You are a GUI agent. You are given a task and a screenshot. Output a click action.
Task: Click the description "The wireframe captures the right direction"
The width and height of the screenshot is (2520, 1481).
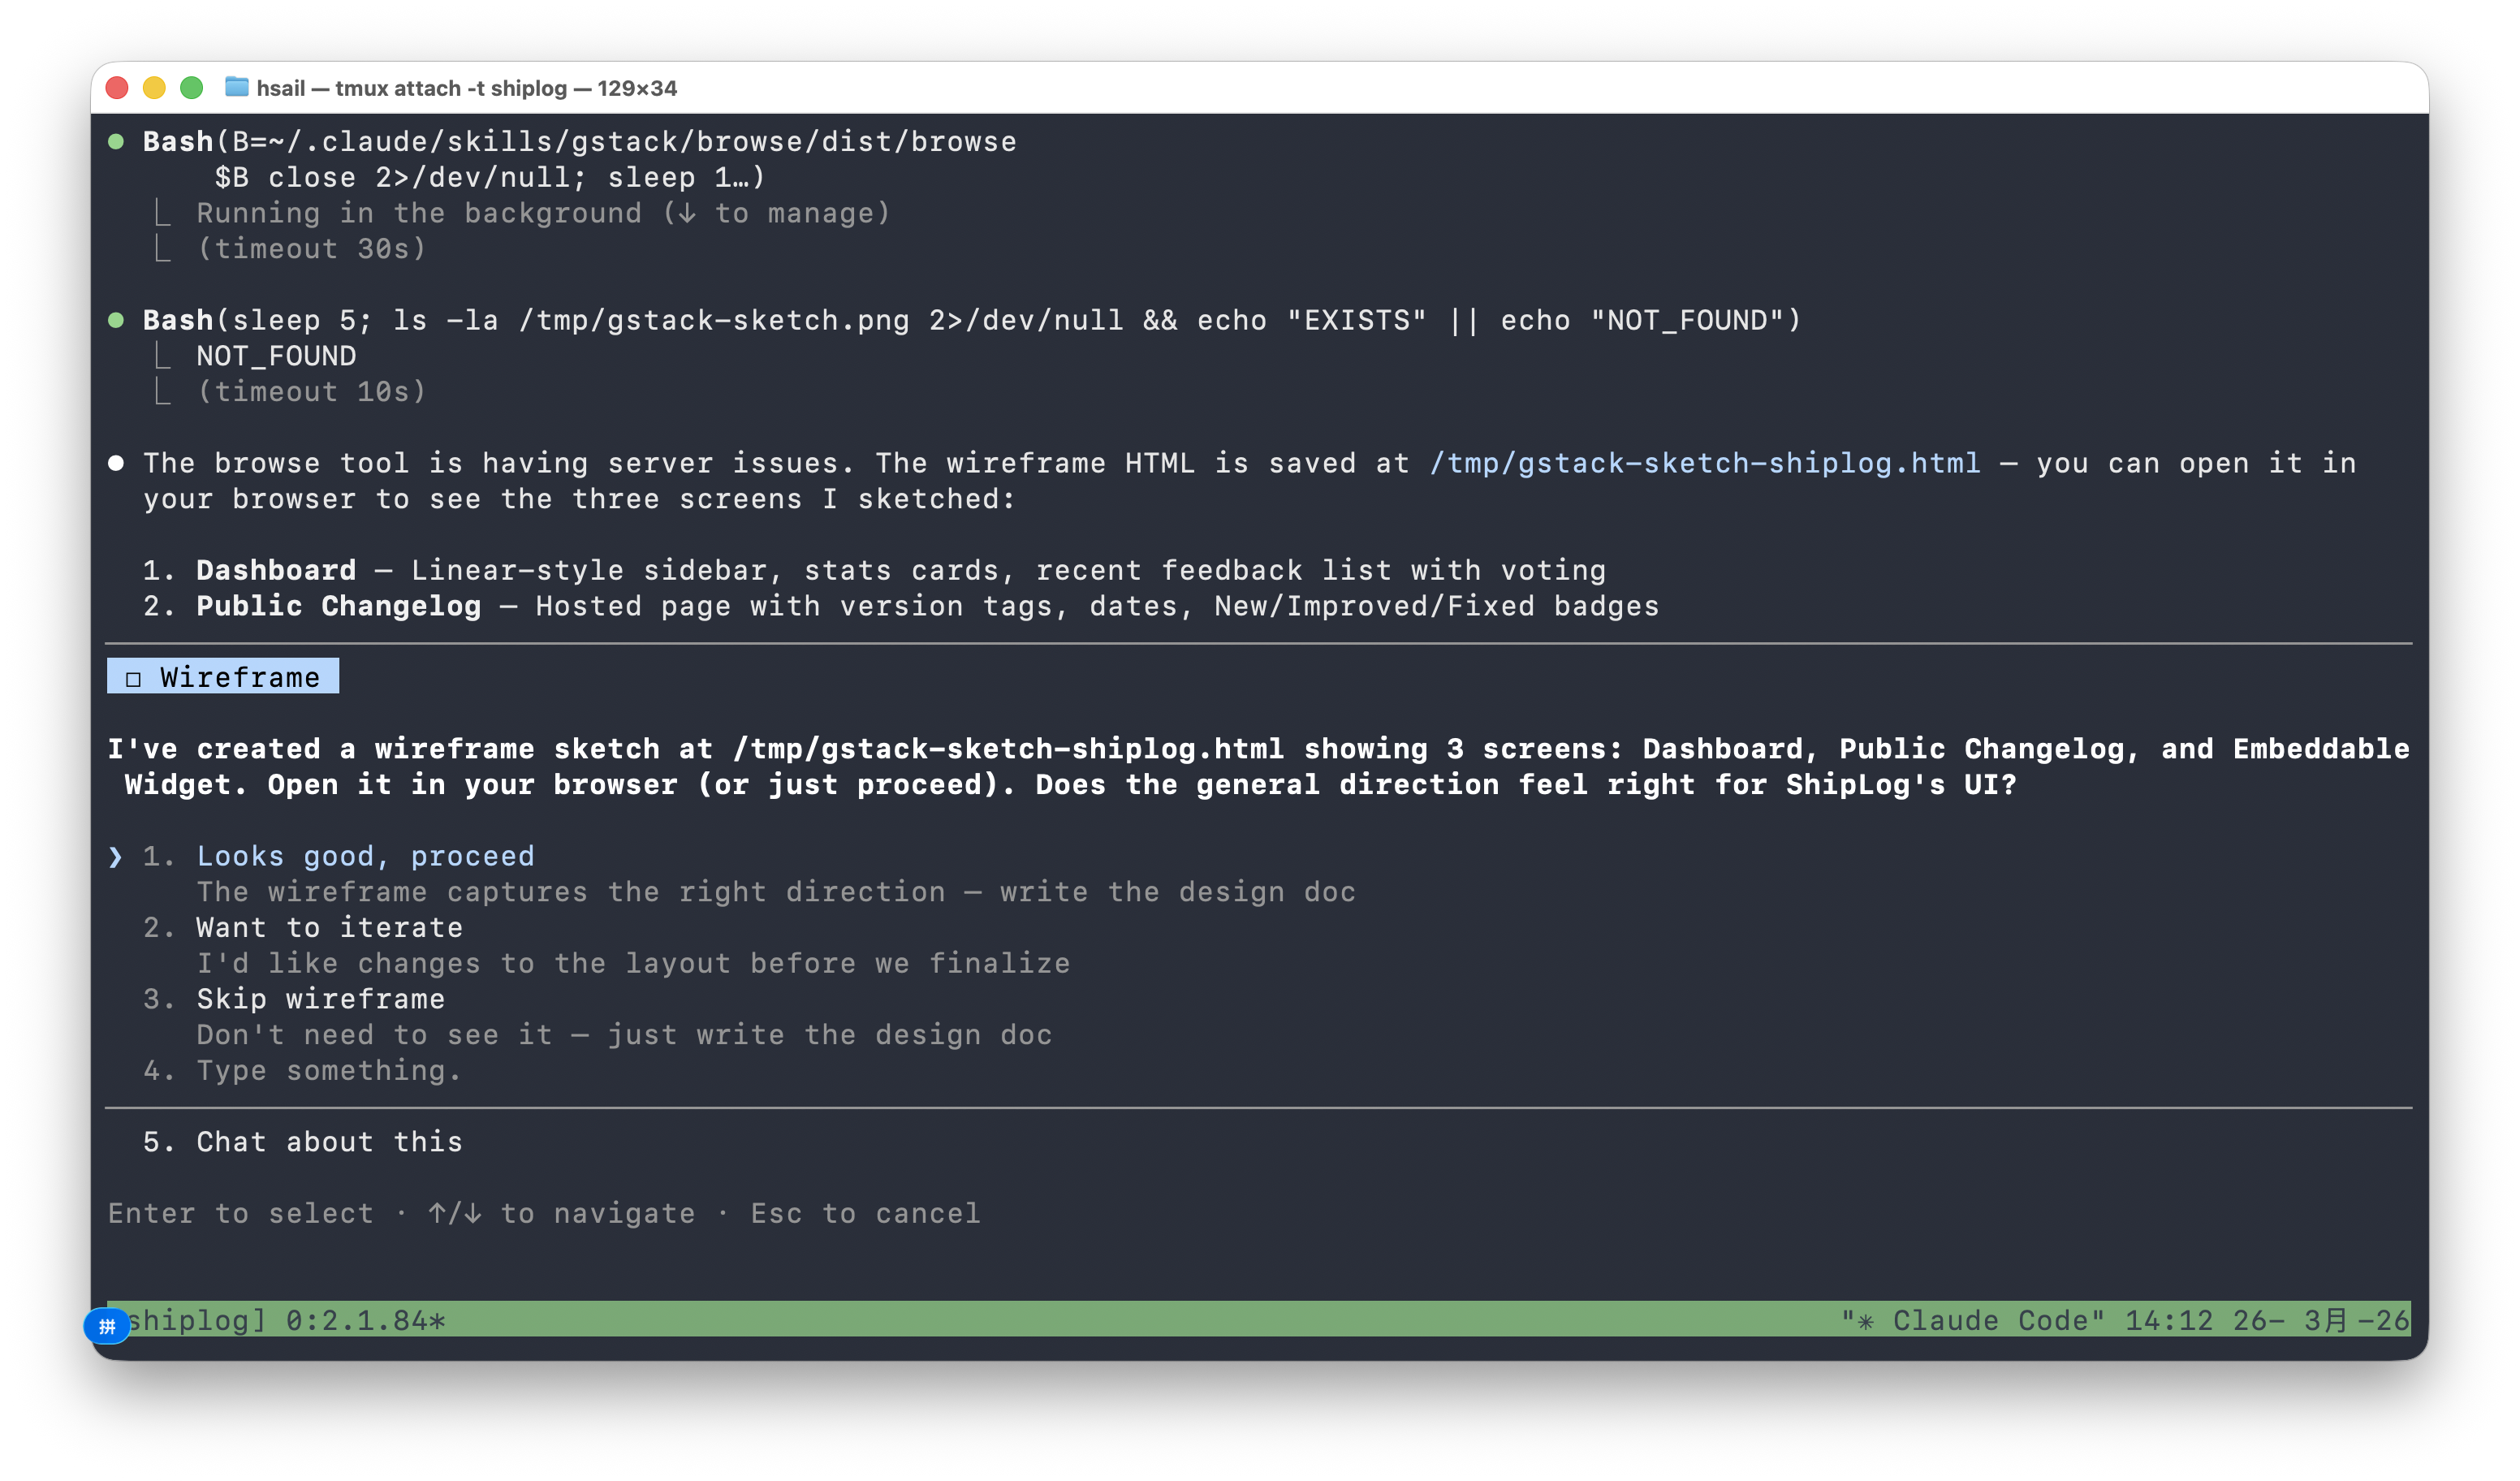point(571,892)
